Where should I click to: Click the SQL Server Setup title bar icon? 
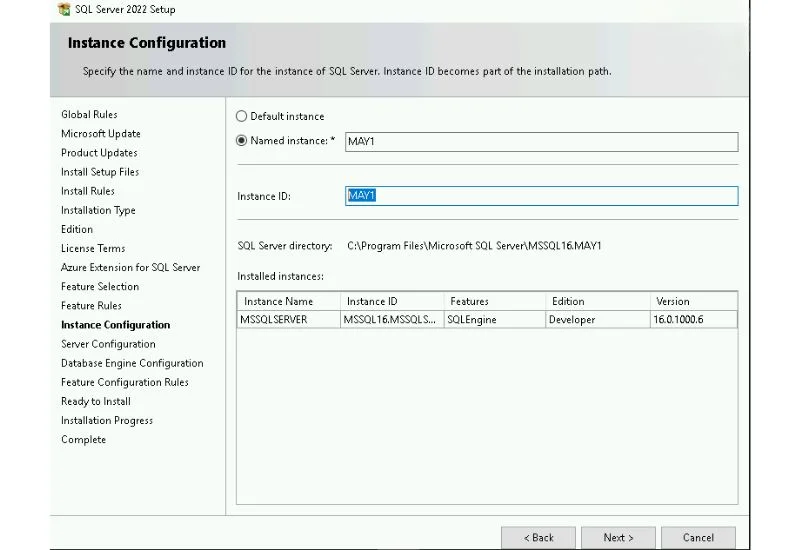point(64,9)
